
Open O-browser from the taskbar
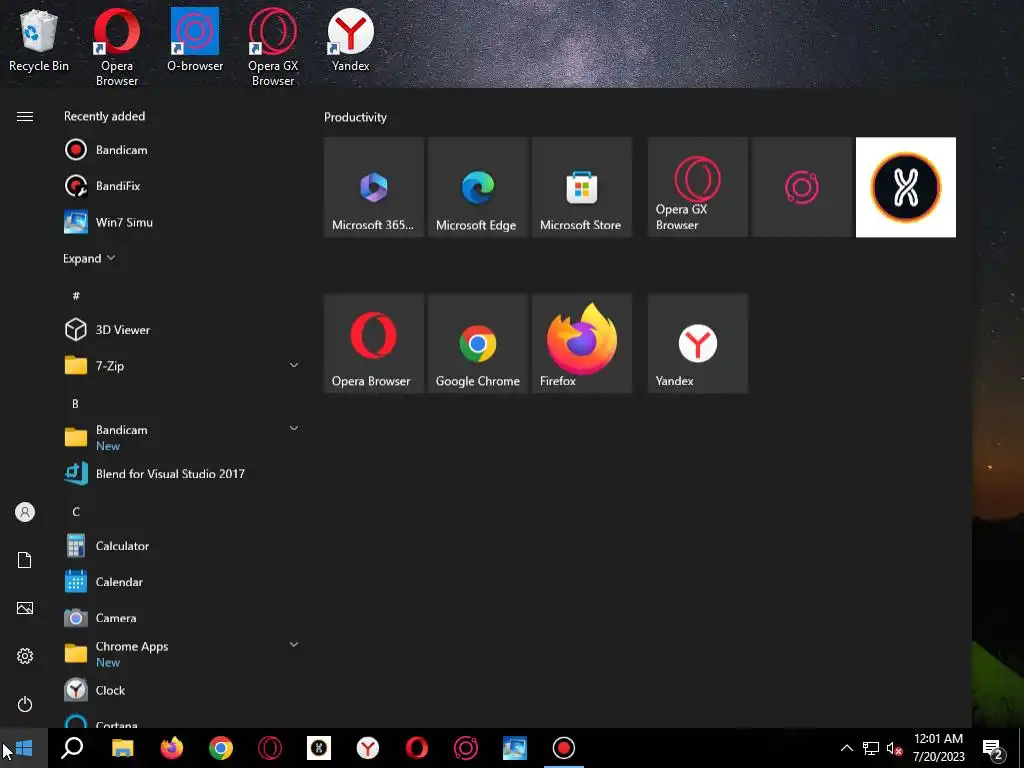point(466,748)
